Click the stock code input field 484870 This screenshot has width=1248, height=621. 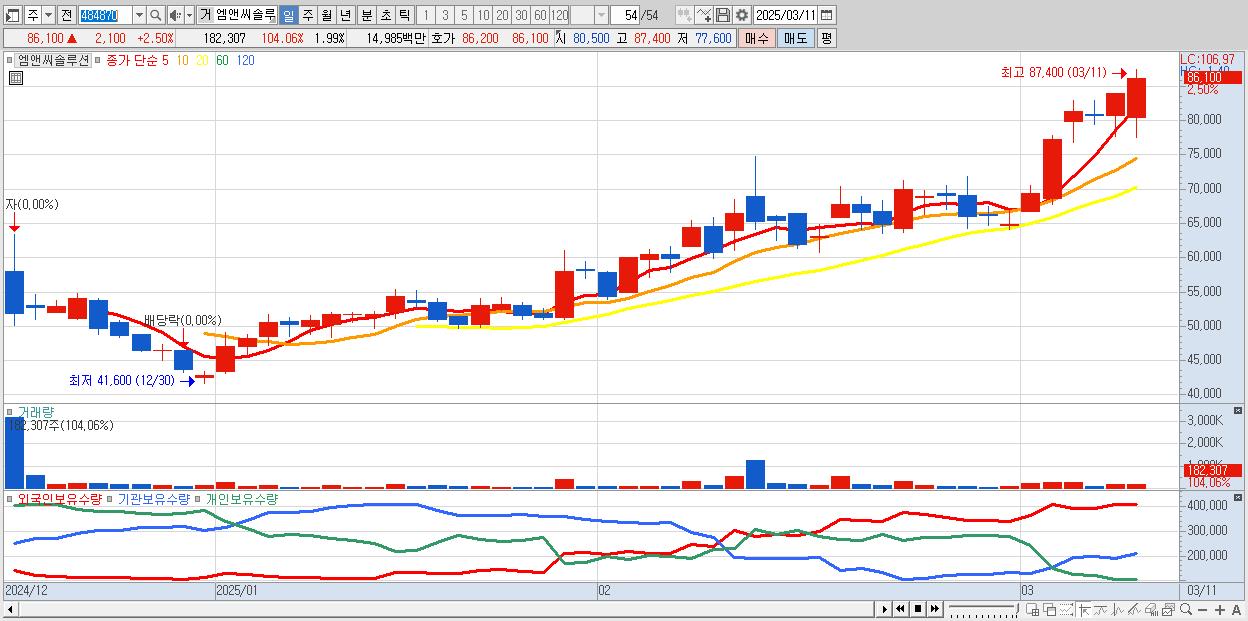coord(105,15)
